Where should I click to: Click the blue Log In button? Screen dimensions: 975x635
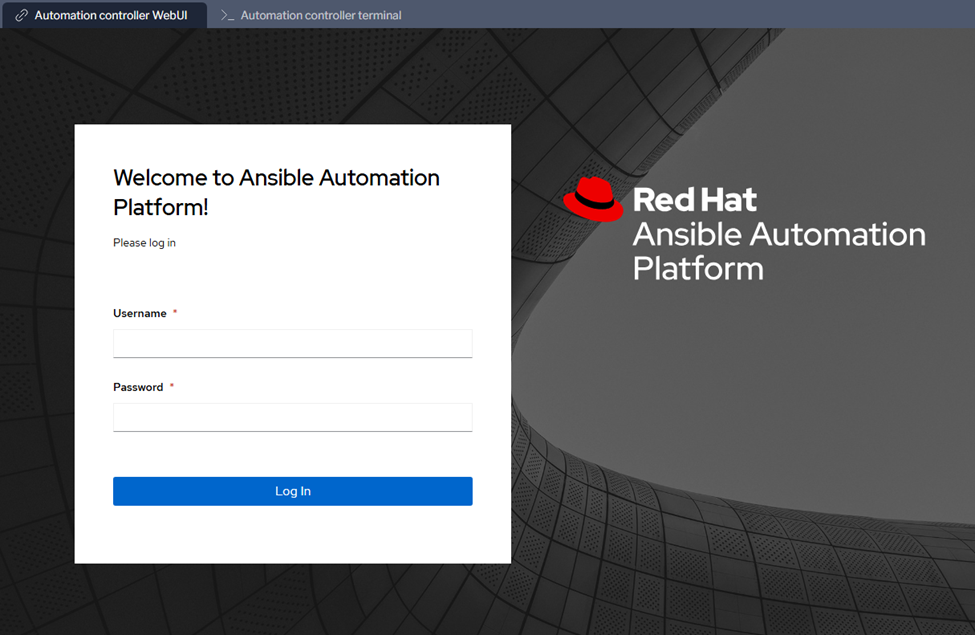(x=293, y=491)
